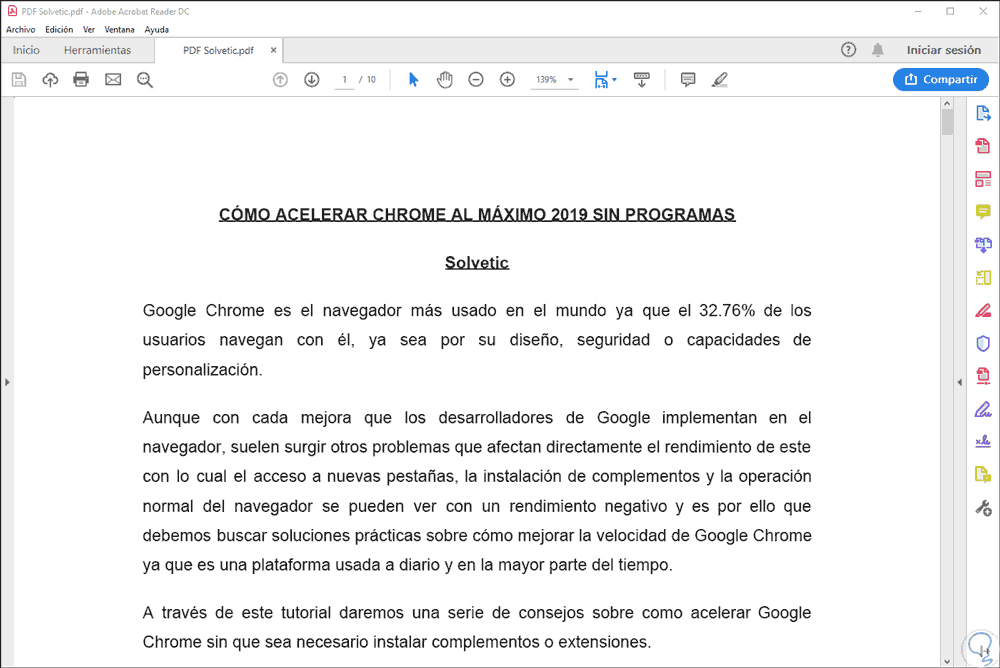Open Request signatures tool in sidebar
Viewport: 1000px width, 668px height.
pyautogui.click(x=983, y=442)
